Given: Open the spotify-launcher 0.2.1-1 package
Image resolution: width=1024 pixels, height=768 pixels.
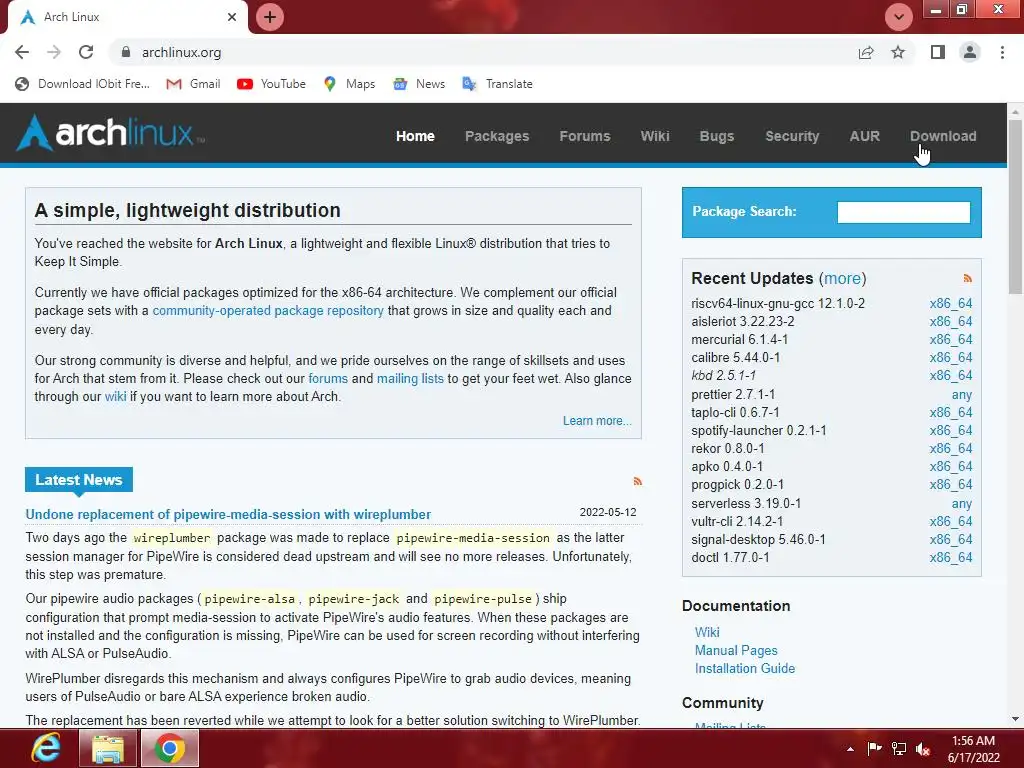Looking at the screenshot, I should [x=759, y=431].
